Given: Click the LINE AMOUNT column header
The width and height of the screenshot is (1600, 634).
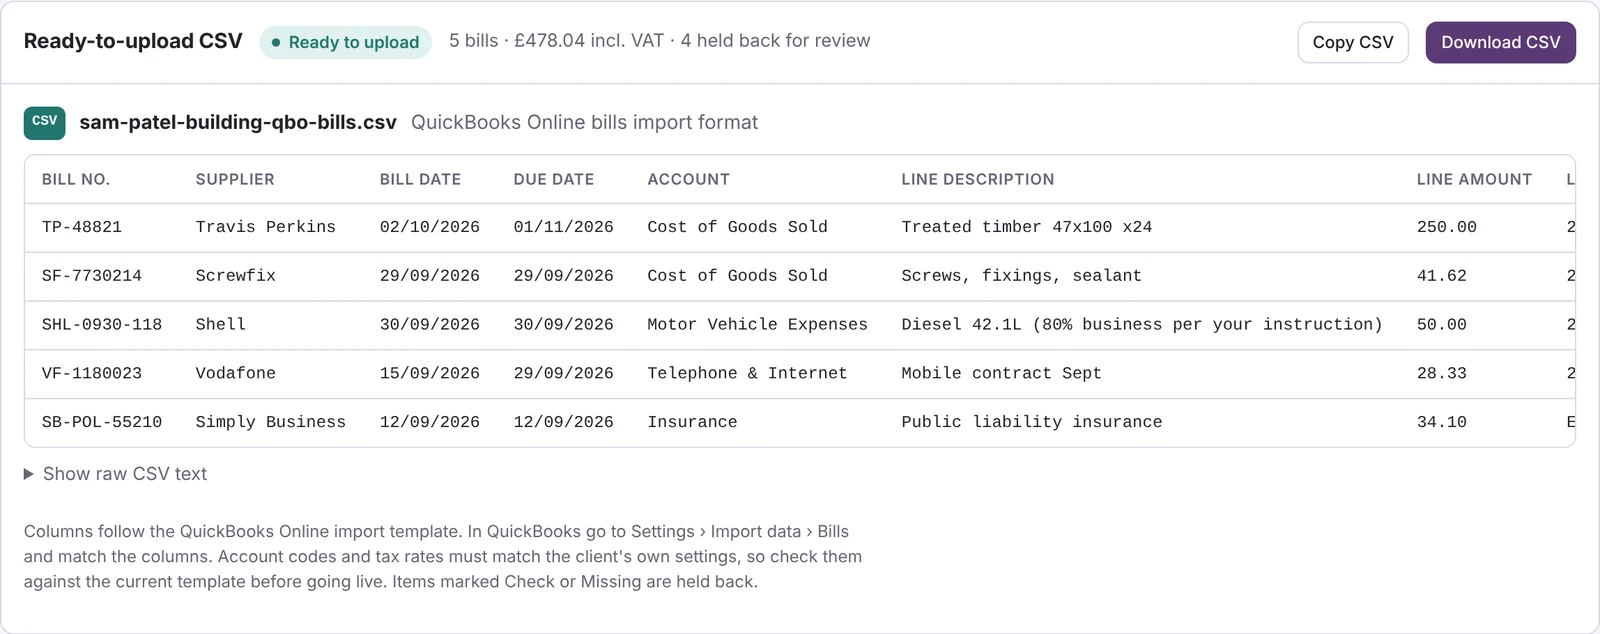Looking at the screenshot, I should 1474,179.
